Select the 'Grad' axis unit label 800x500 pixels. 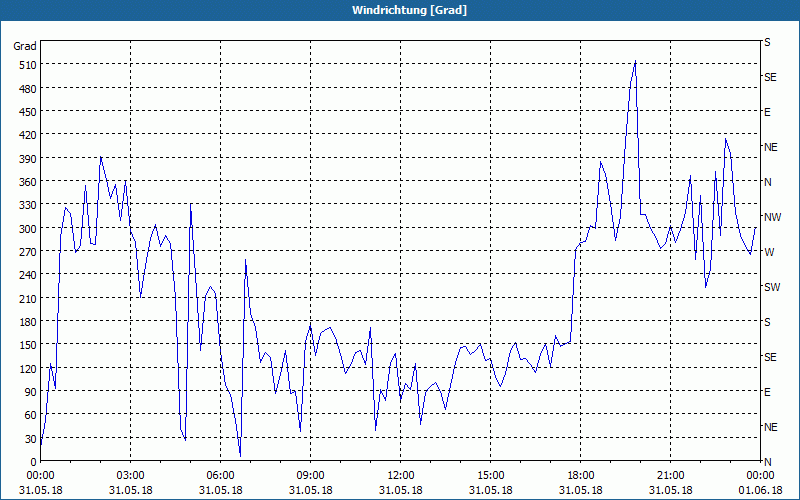pos(24,46)
